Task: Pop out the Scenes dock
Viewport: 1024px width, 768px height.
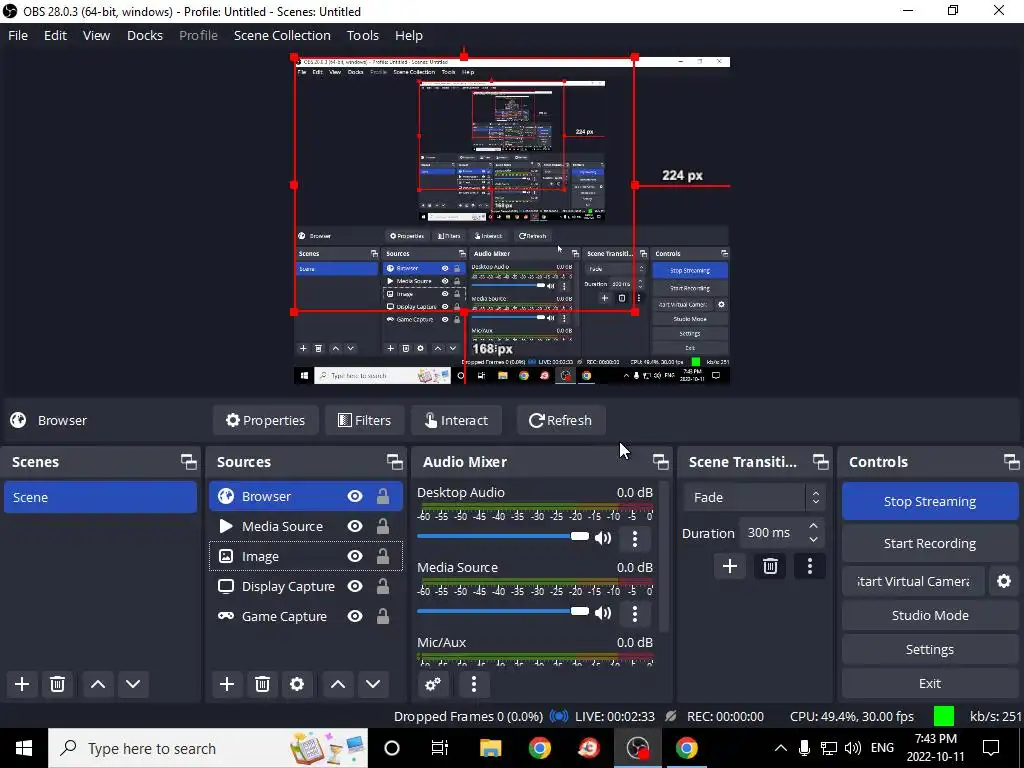Action: [189, 462]
